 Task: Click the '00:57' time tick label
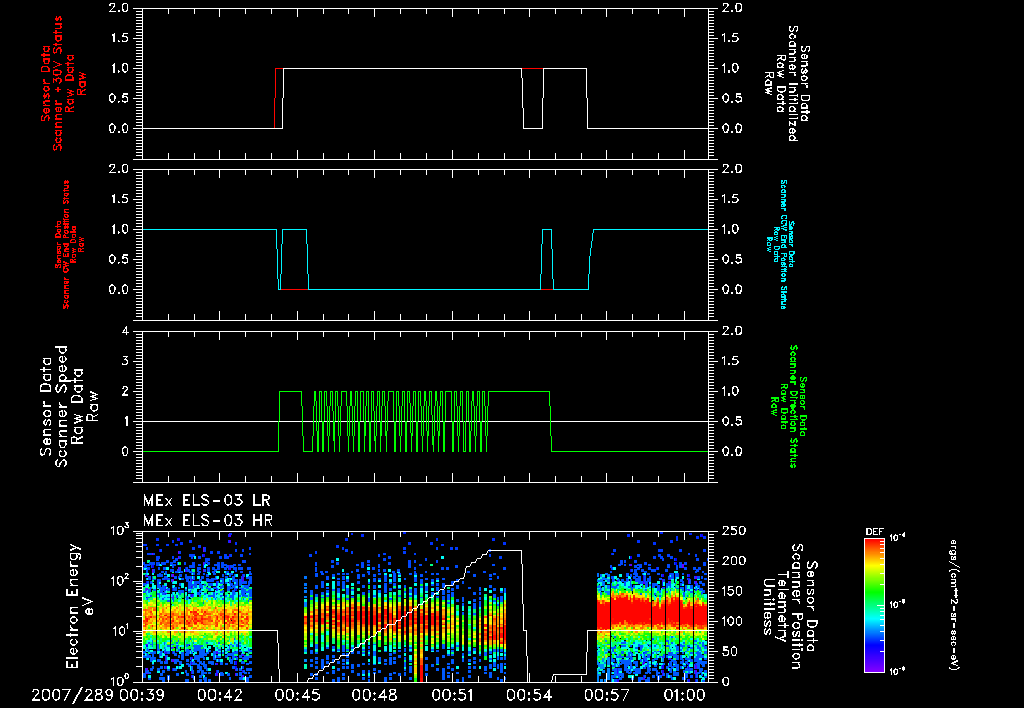[607, 695]
